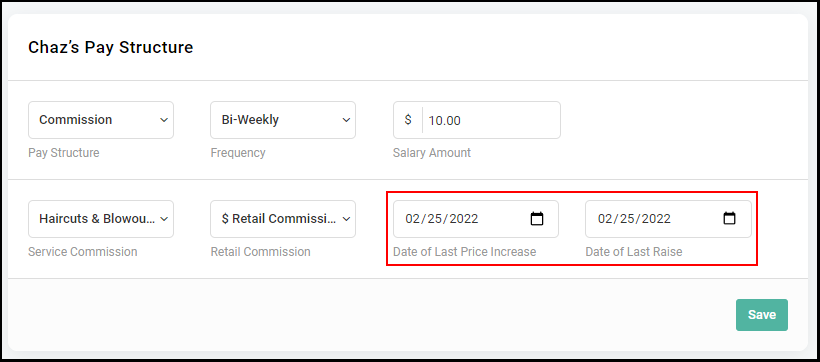Screen dimensions: 820x362
Task: Click the Service Commission label
Action: (83, 252)
